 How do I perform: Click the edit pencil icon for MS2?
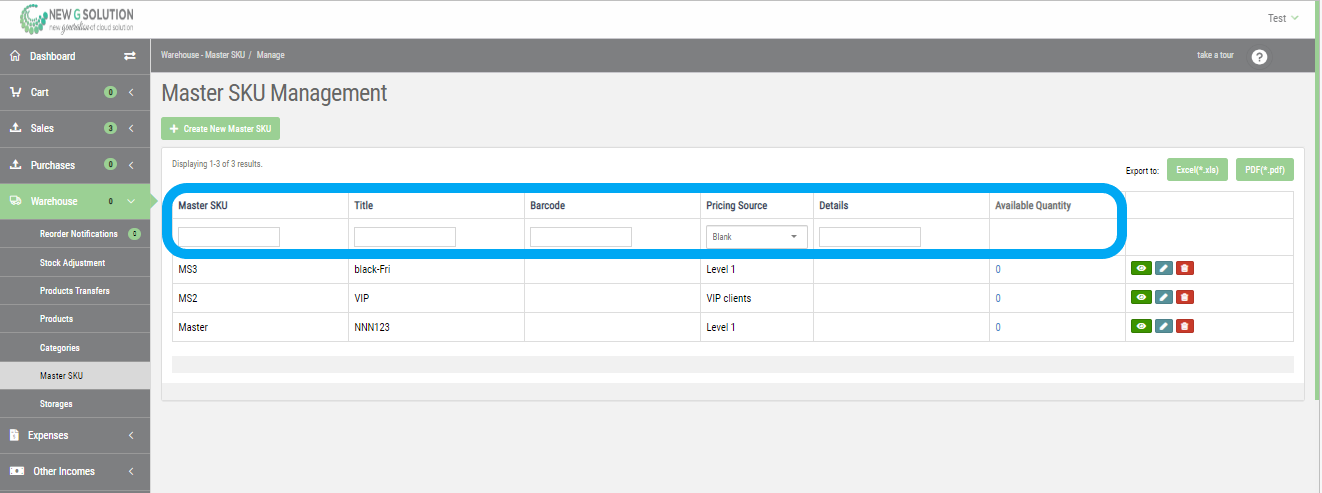1163,297
